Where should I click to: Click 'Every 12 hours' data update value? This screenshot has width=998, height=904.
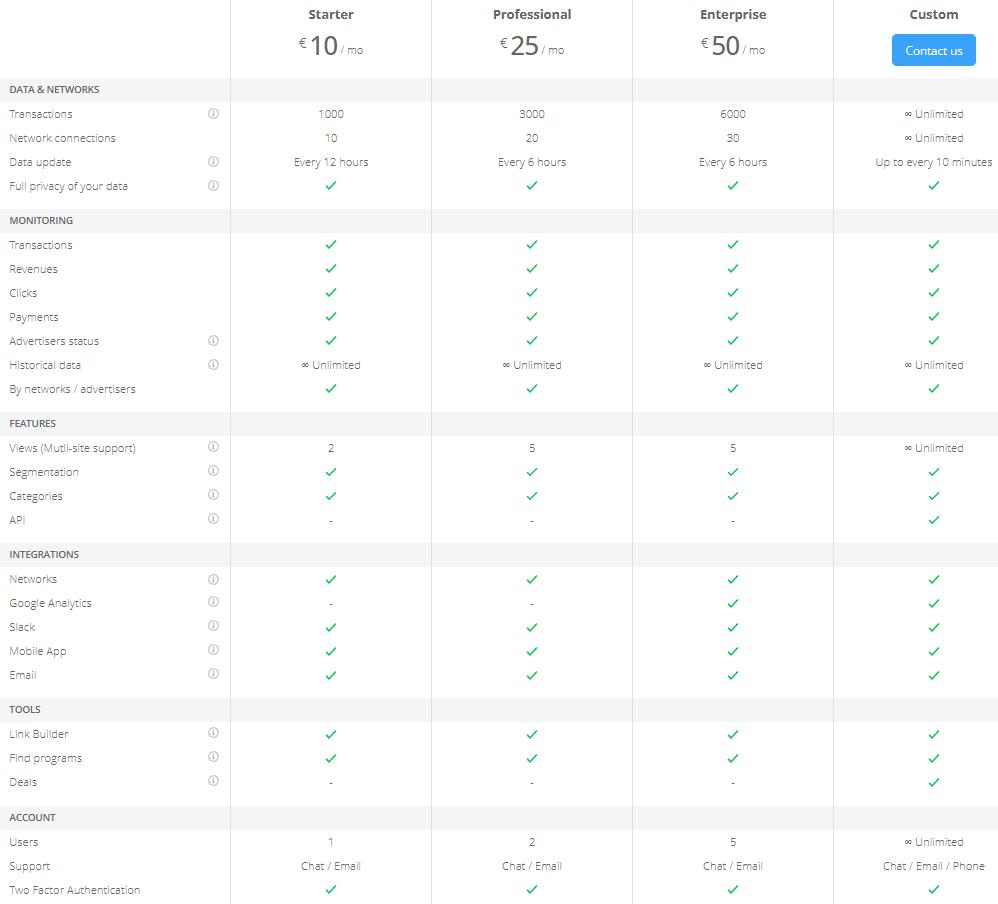click(x=331, y=162)
